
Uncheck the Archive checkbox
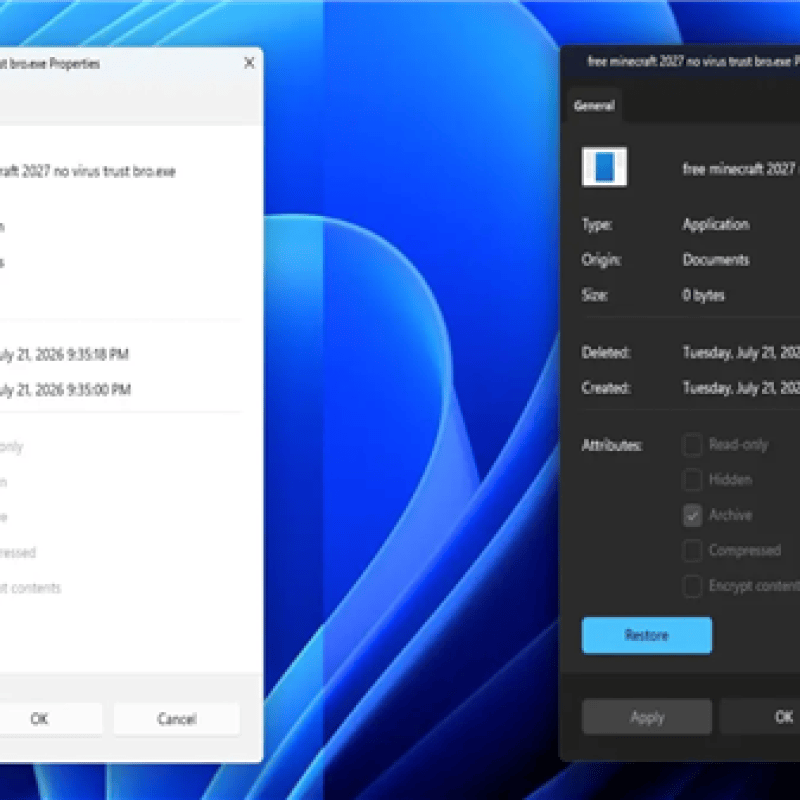pos(692,515)
